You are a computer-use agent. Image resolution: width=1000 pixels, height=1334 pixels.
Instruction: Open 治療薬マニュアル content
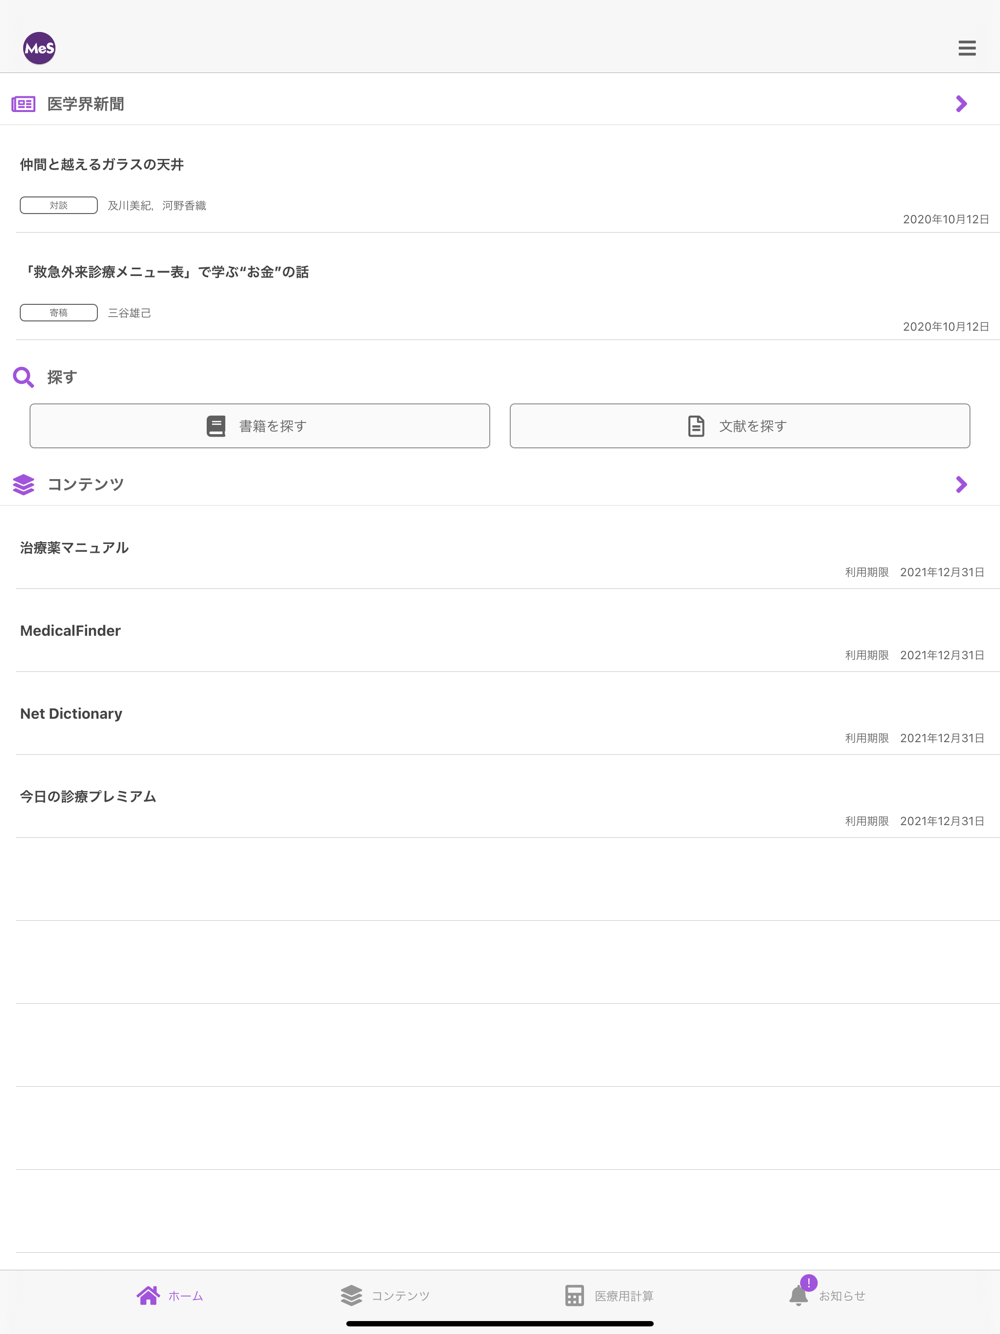[507, 548]
